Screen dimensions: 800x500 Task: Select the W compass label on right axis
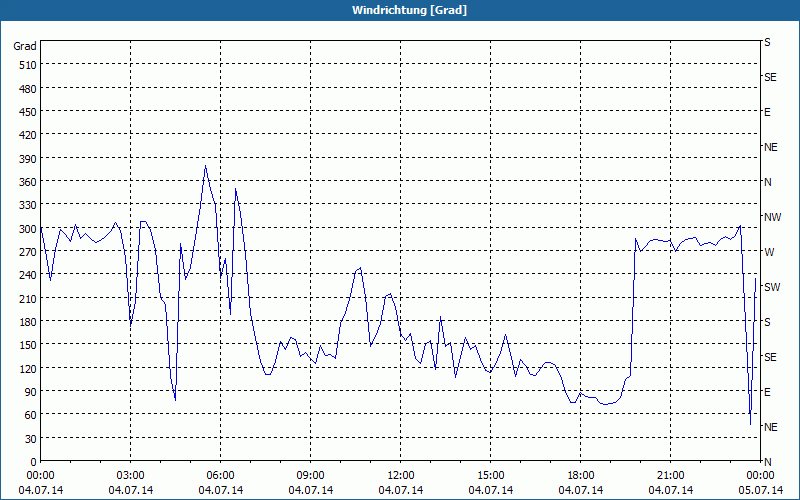tap(769, 252)
